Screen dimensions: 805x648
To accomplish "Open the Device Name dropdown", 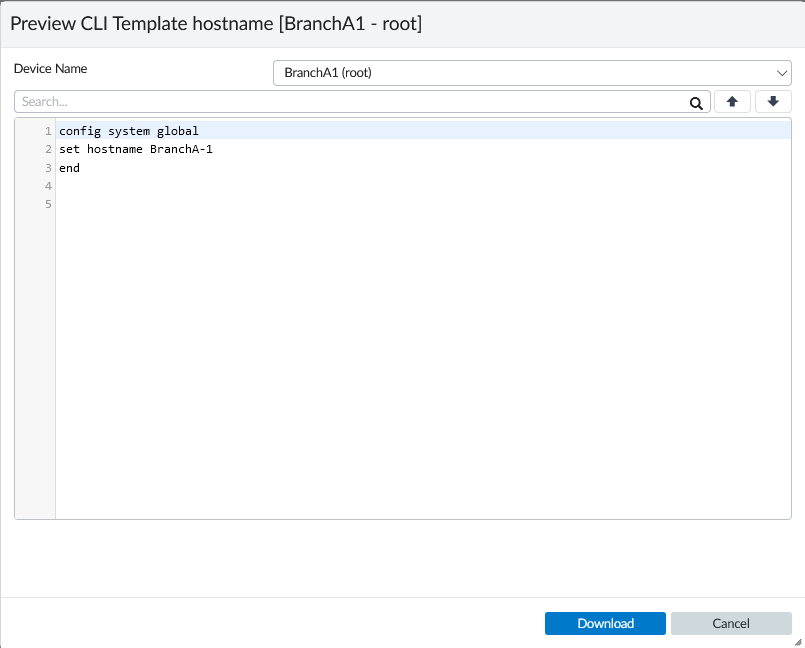I will pos(531,73).
